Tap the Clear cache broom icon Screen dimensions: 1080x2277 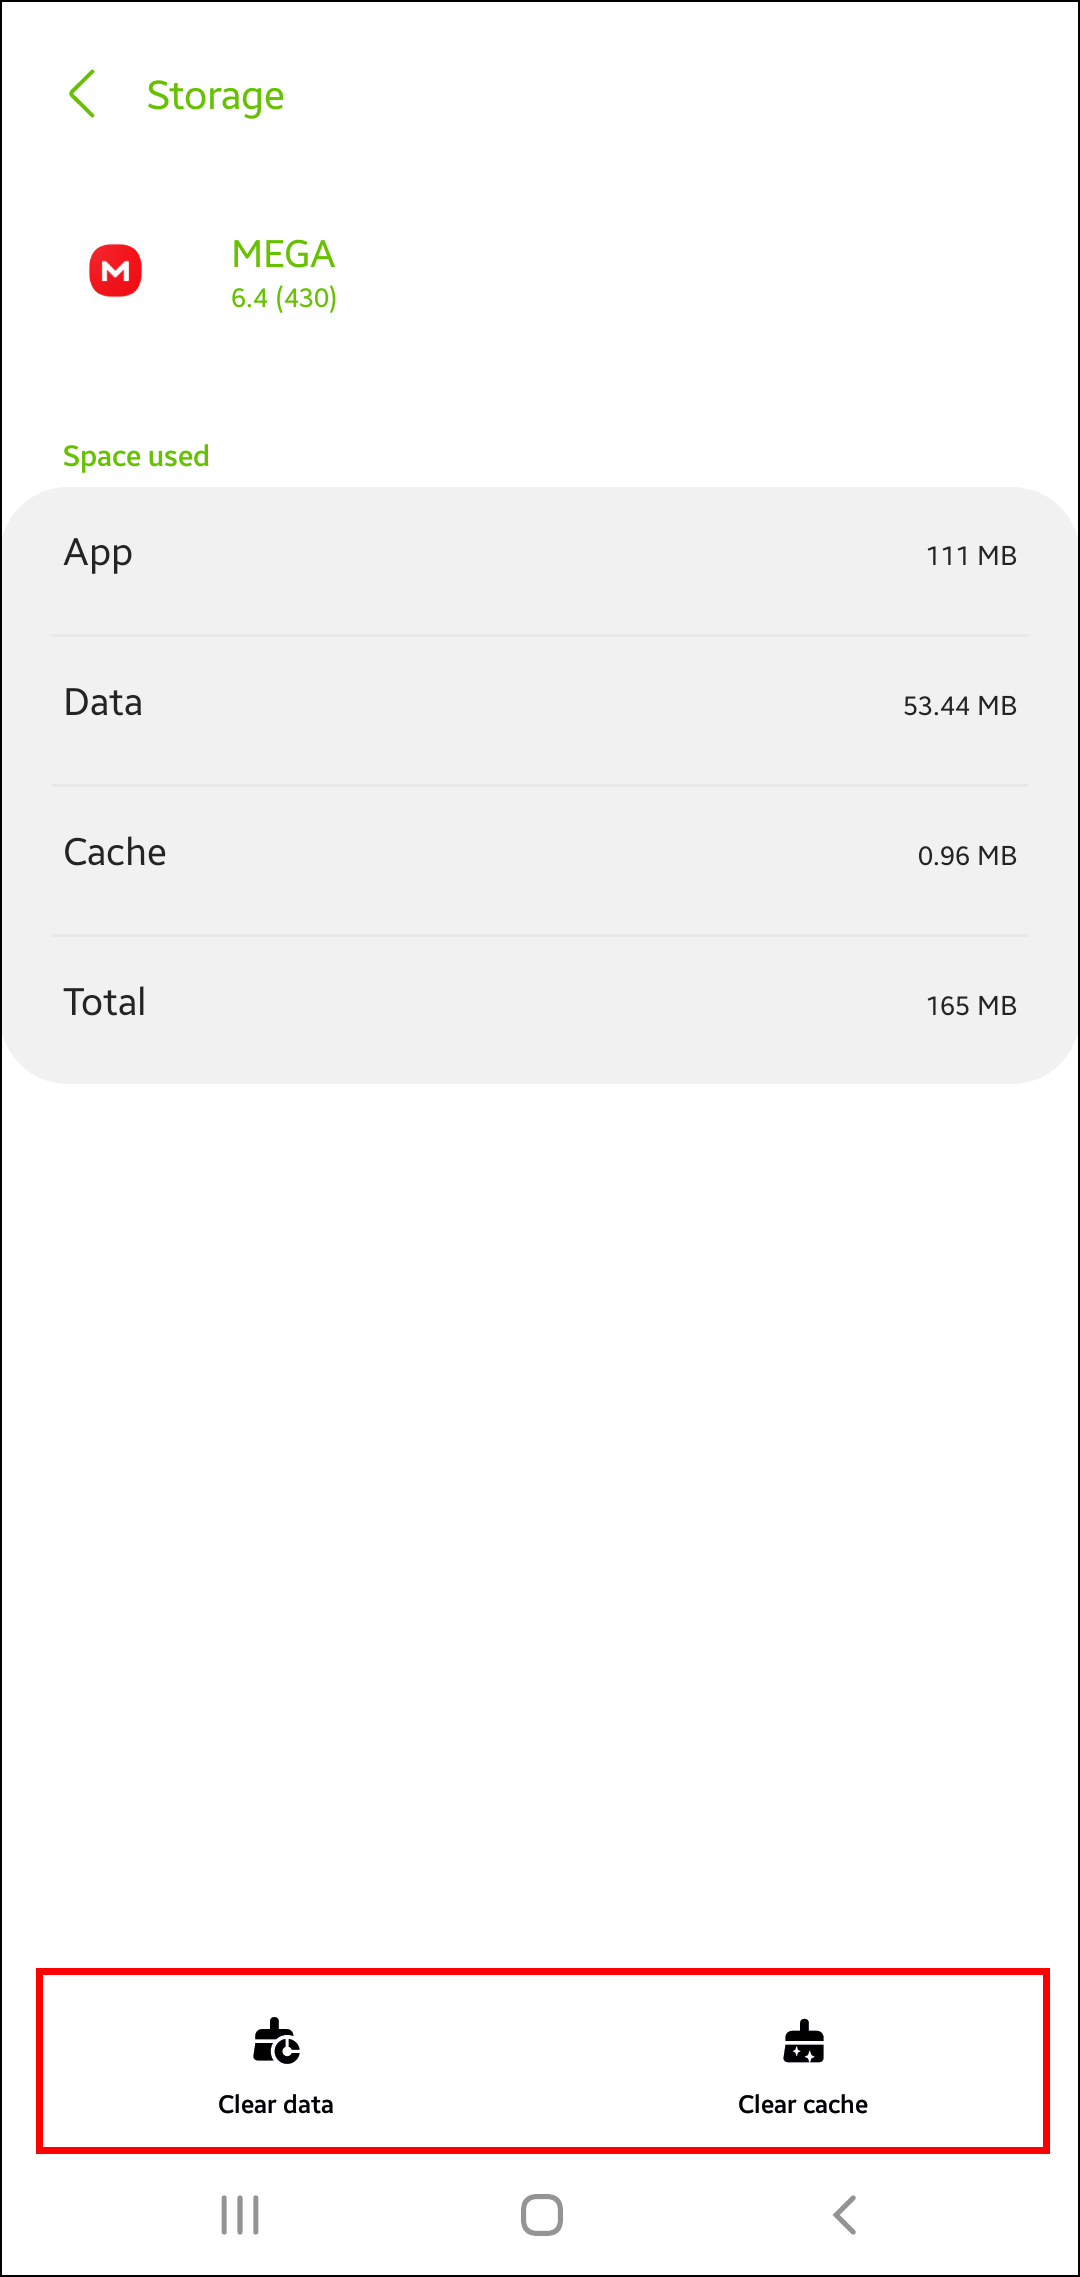point(803,2041)
